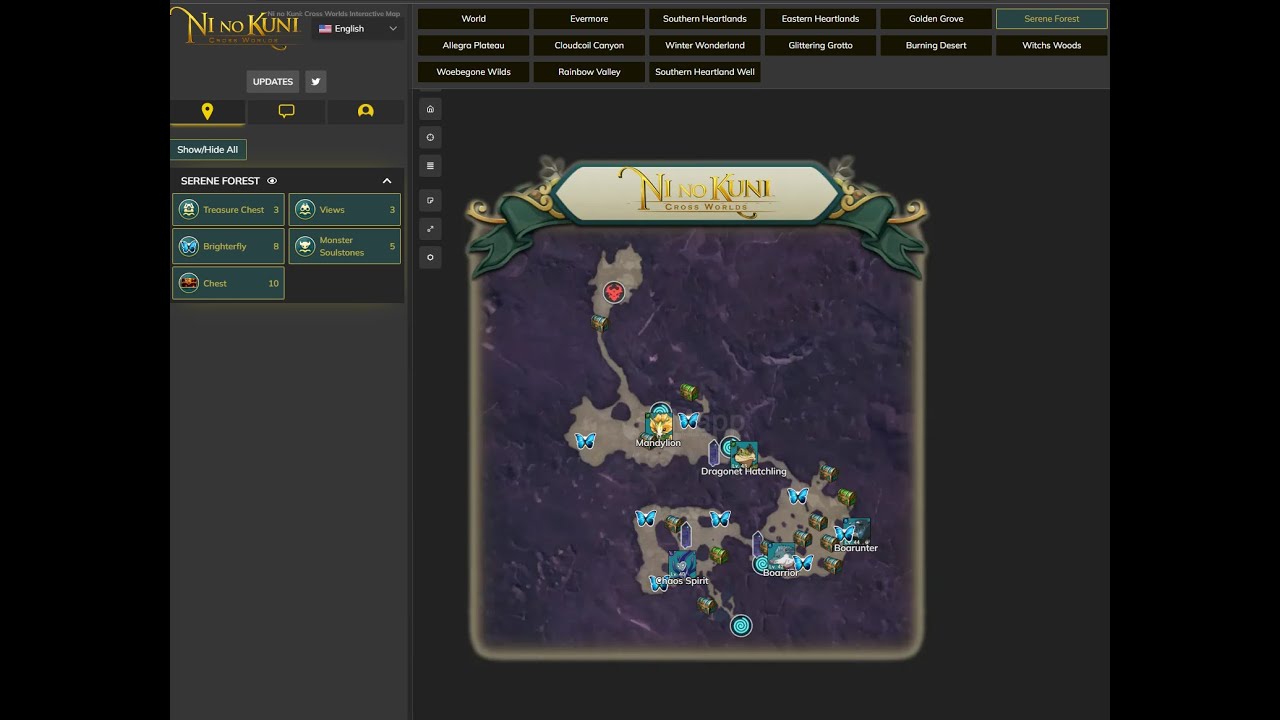The height and width of the screenshot is (720, 1280).
Task: Select the comments speech bubble sidebar tab
Action: click(x=286, y=111)
